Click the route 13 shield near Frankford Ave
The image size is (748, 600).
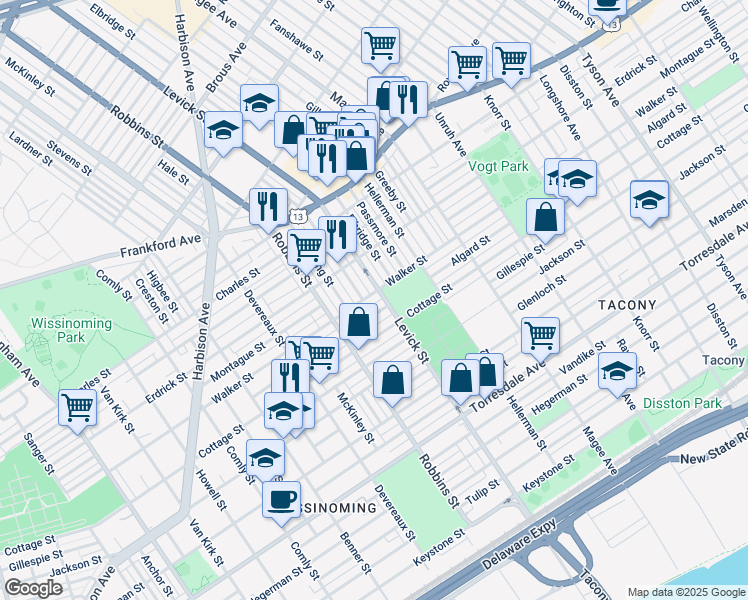298,217
